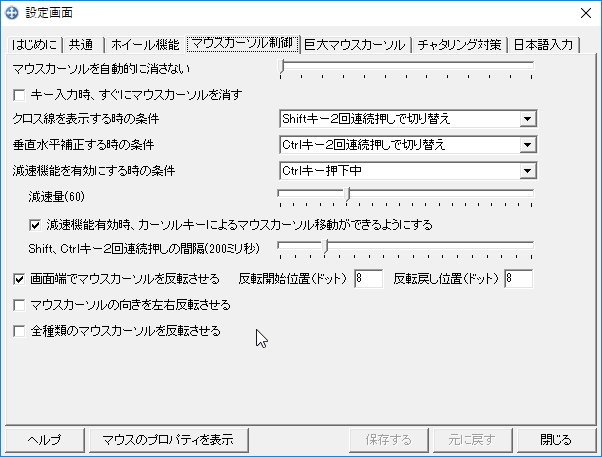
Task: Select the ホイール機能 tab
Action: pos(145,45)
